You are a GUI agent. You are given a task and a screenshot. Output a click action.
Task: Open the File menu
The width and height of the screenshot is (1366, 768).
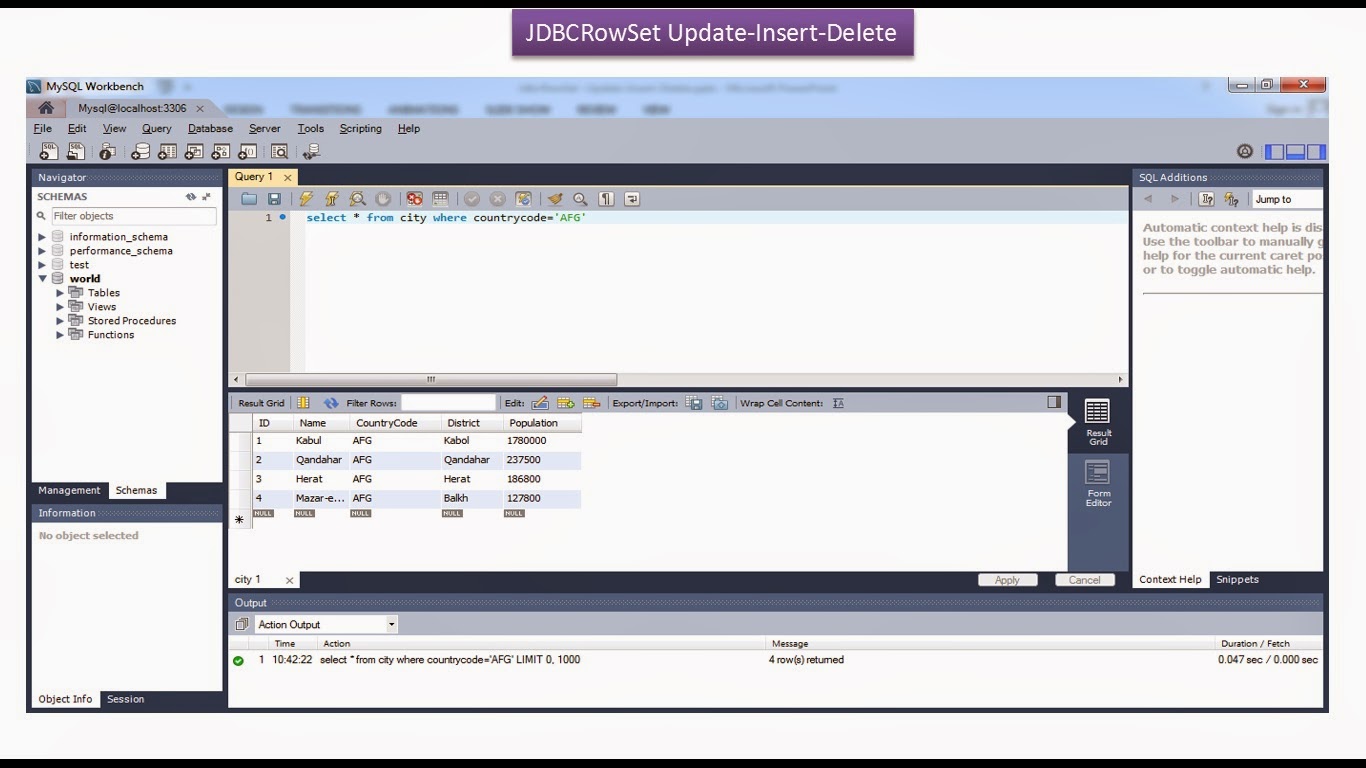pos(43,128)
